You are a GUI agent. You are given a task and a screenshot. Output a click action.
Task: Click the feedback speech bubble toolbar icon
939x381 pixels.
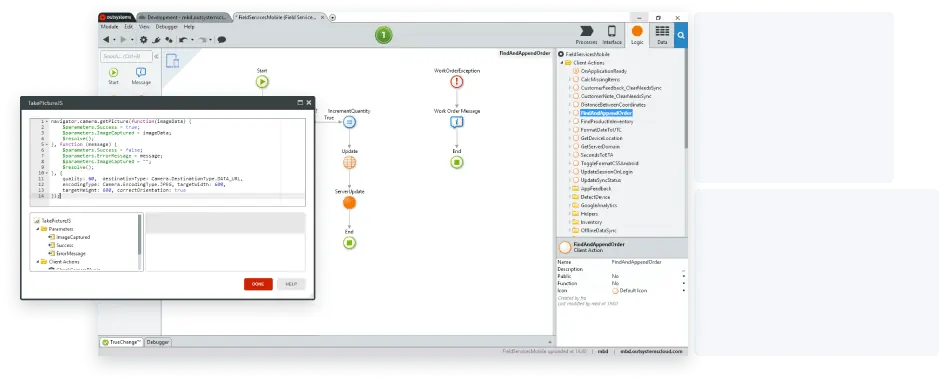coord(222,40)
